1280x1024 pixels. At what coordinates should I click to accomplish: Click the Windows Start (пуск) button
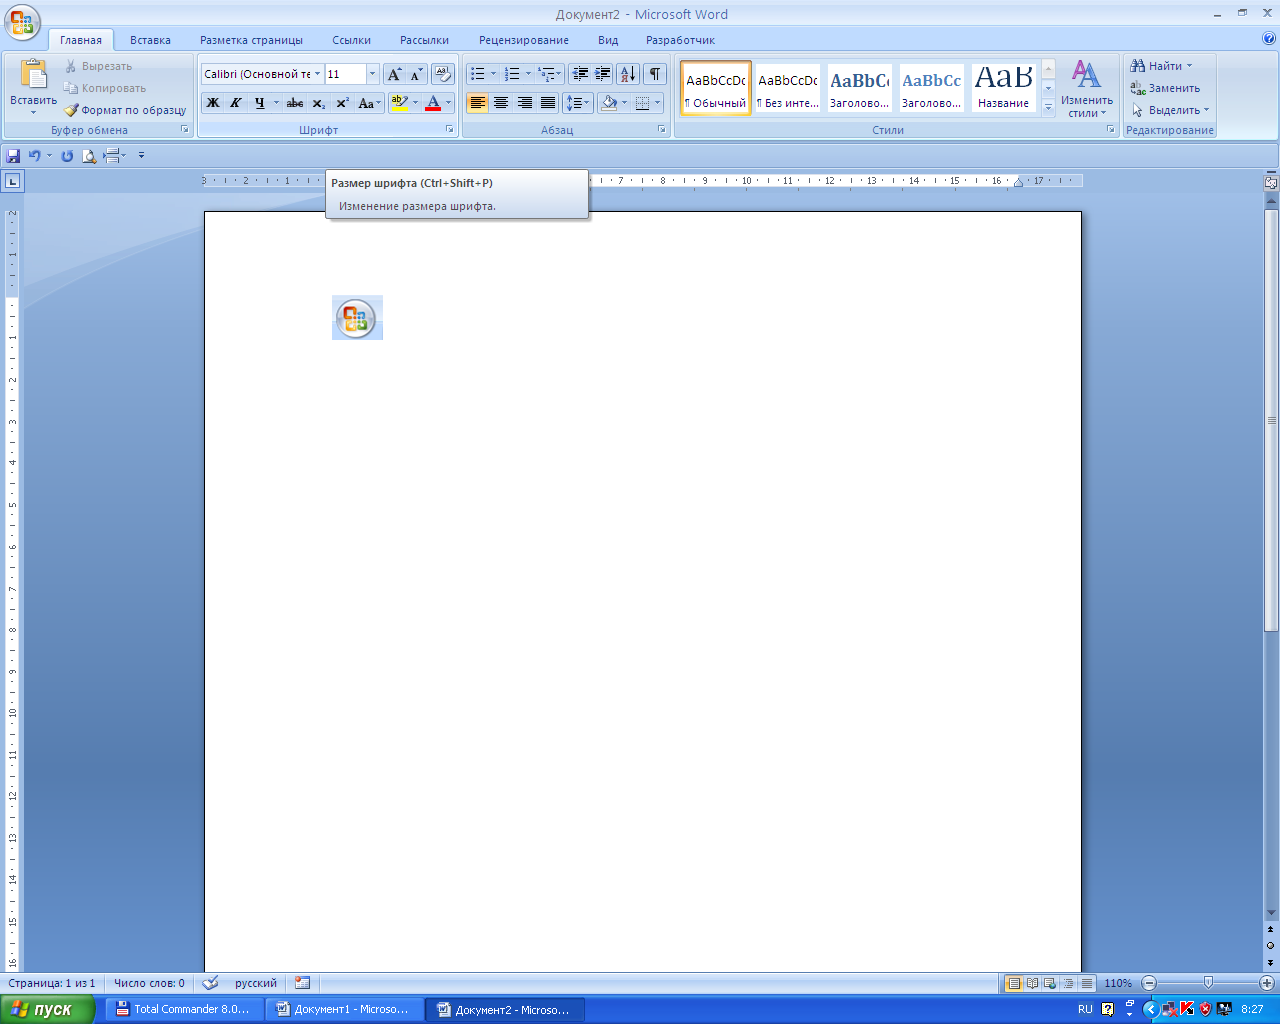point(47,1009)
